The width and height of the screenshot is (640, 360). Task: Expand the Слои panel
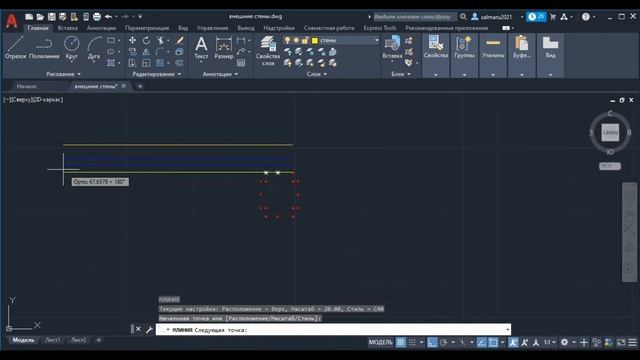(317, 74)
